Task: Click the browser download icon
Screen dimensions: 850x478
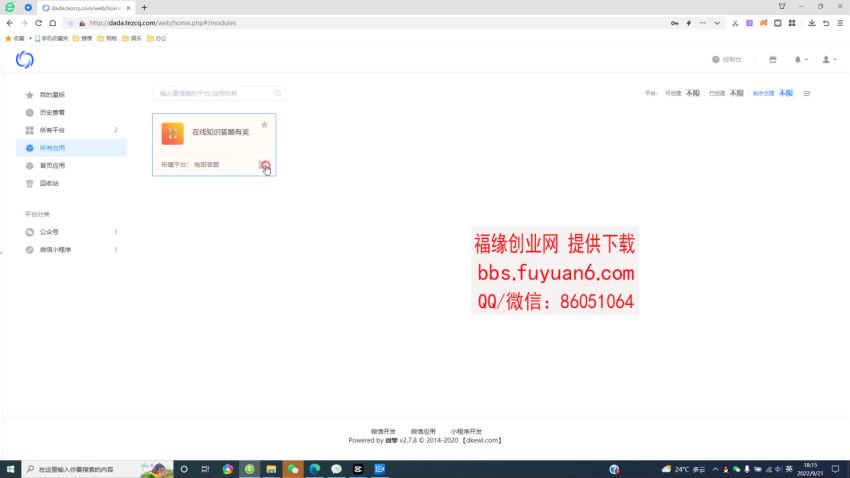Action: pyautogui.click(x=811, y=23)
